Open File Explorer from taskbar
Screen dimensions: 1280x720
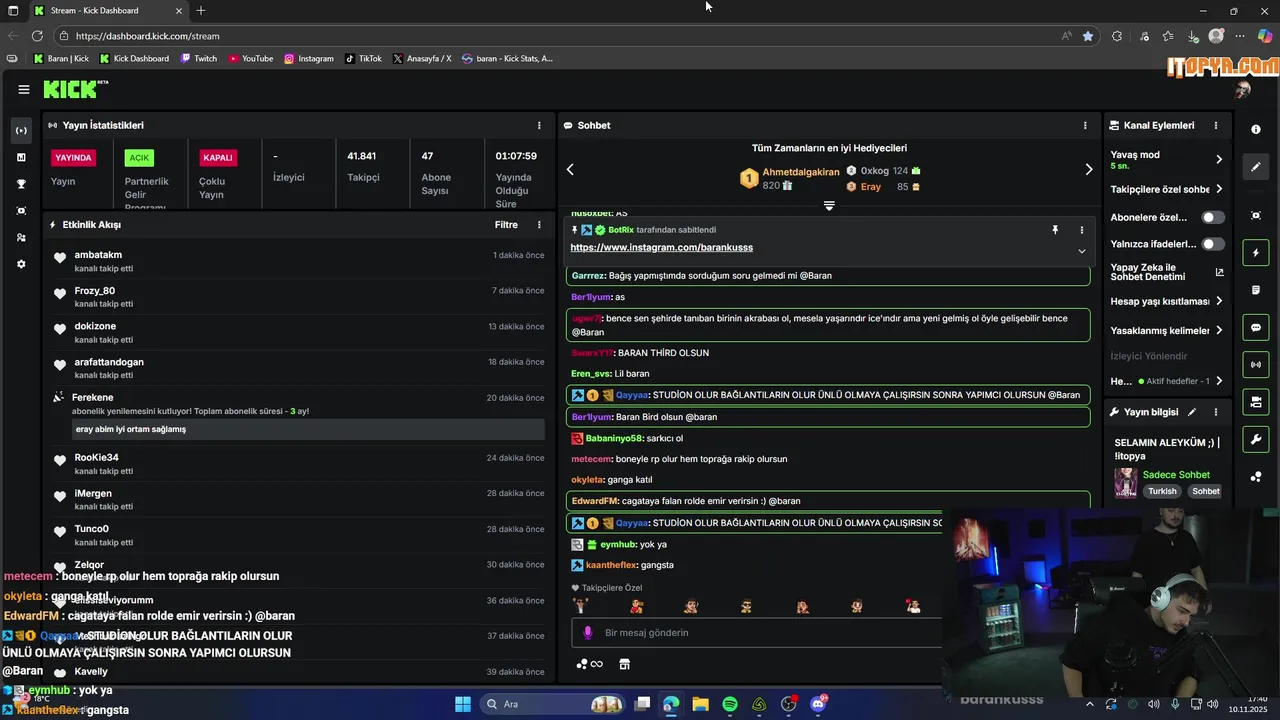click(x=700, y=705)
